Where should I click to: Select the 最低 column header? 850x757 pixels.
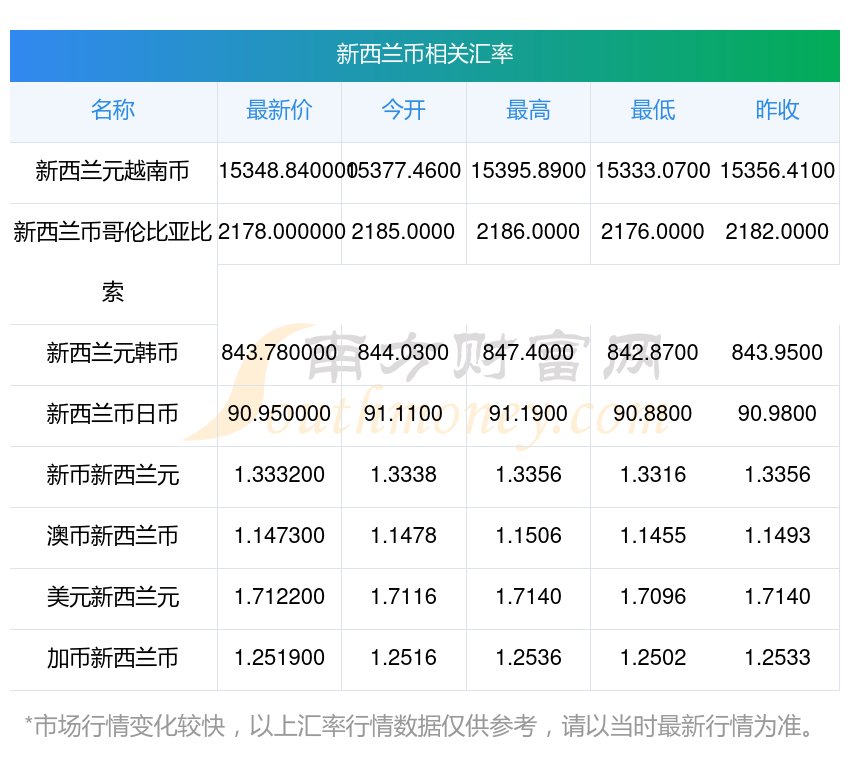pos(652,111)
